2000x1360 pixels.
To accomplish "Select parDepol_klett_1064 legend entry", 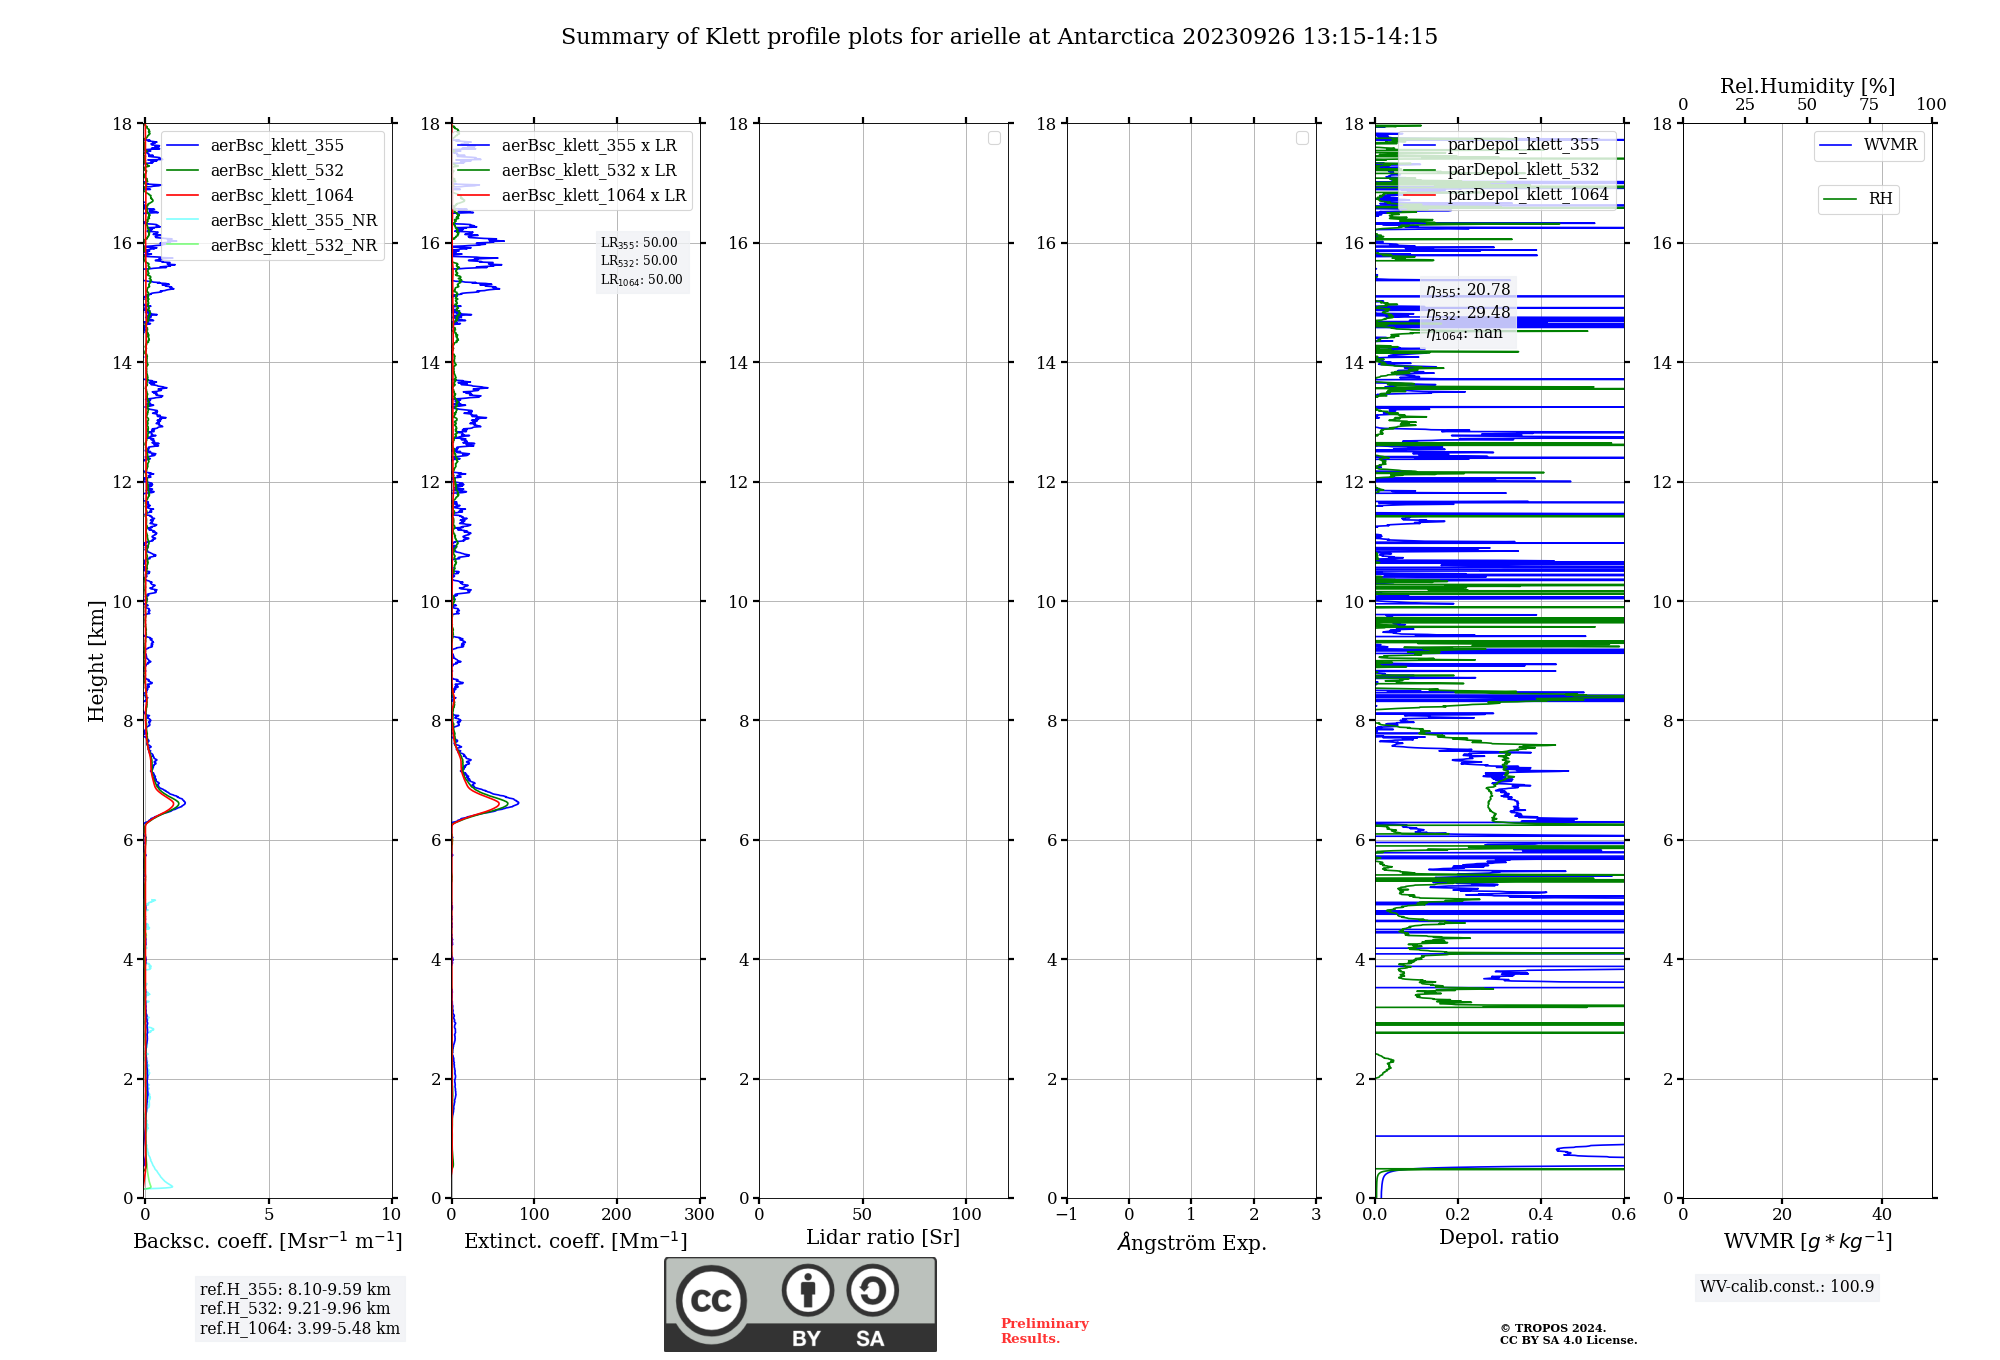I will [x=1507, y=195].
